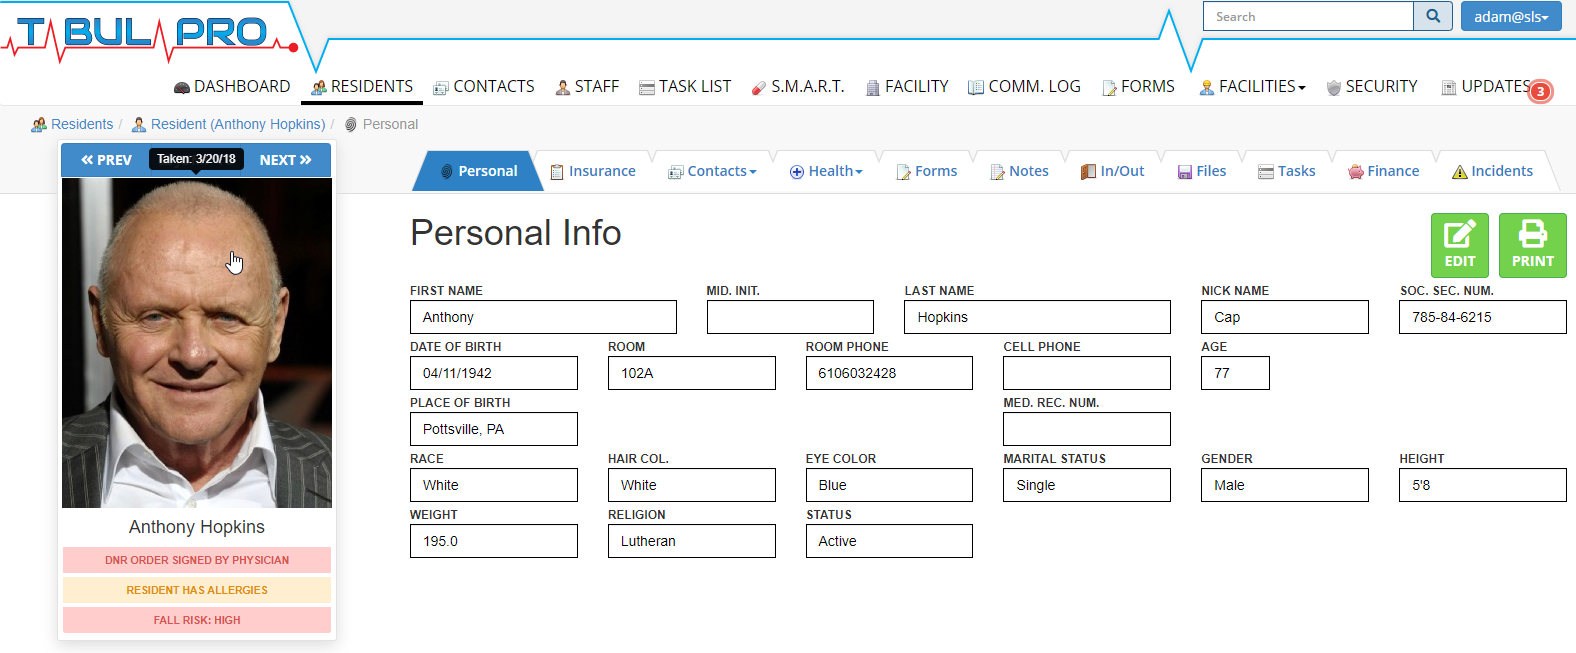Screen dimensions: 1576x653
Task: Open the Updates nav item
Action: pos(1486,87)
